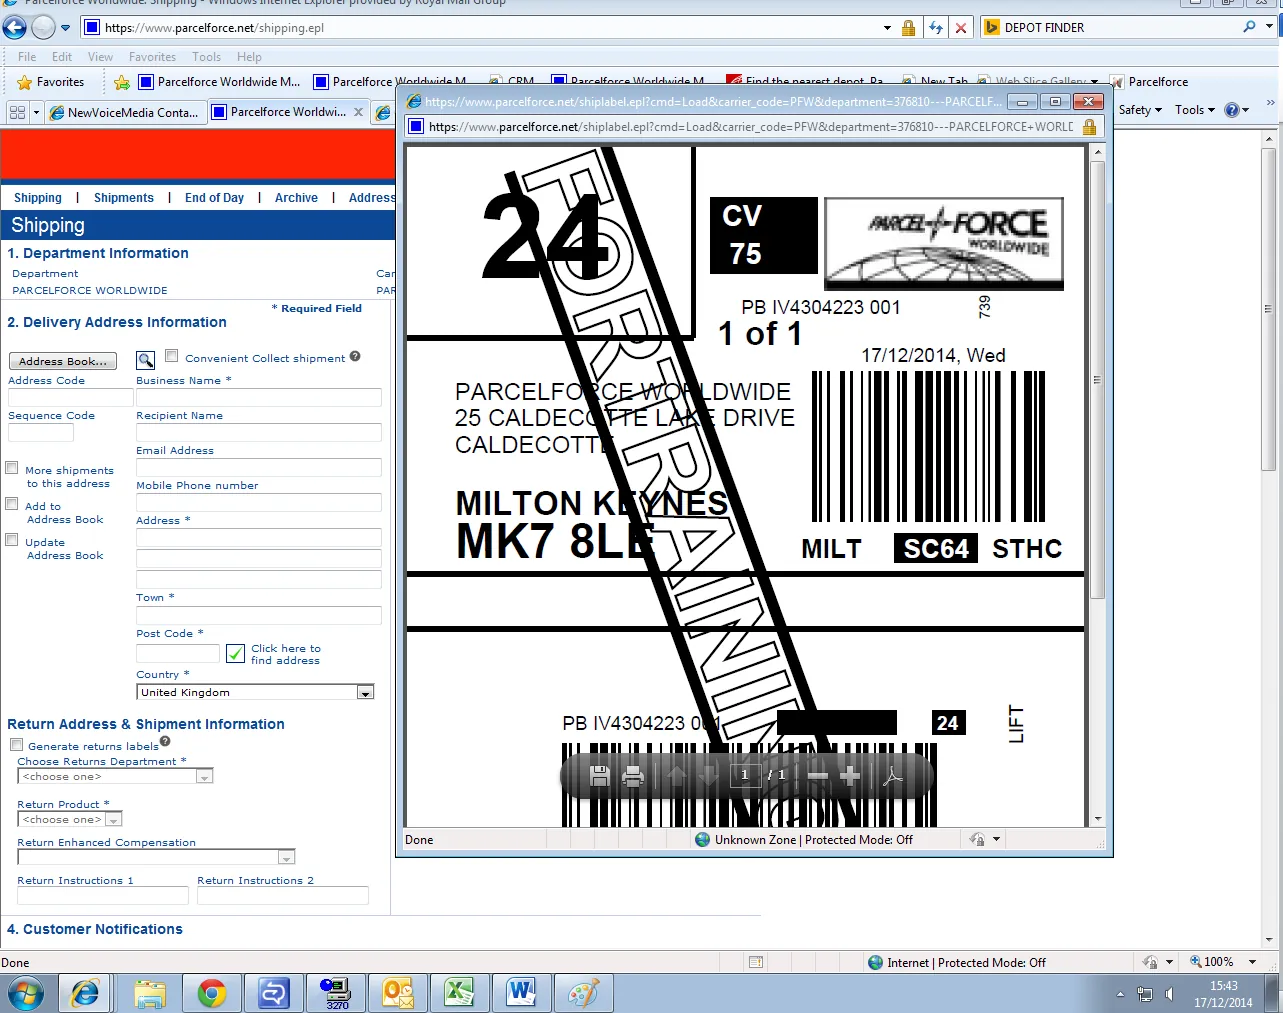This screenshot has width=1283, height=1013.
Task: Go to the Shipments navigation tab
Action: tap(124, 198)
